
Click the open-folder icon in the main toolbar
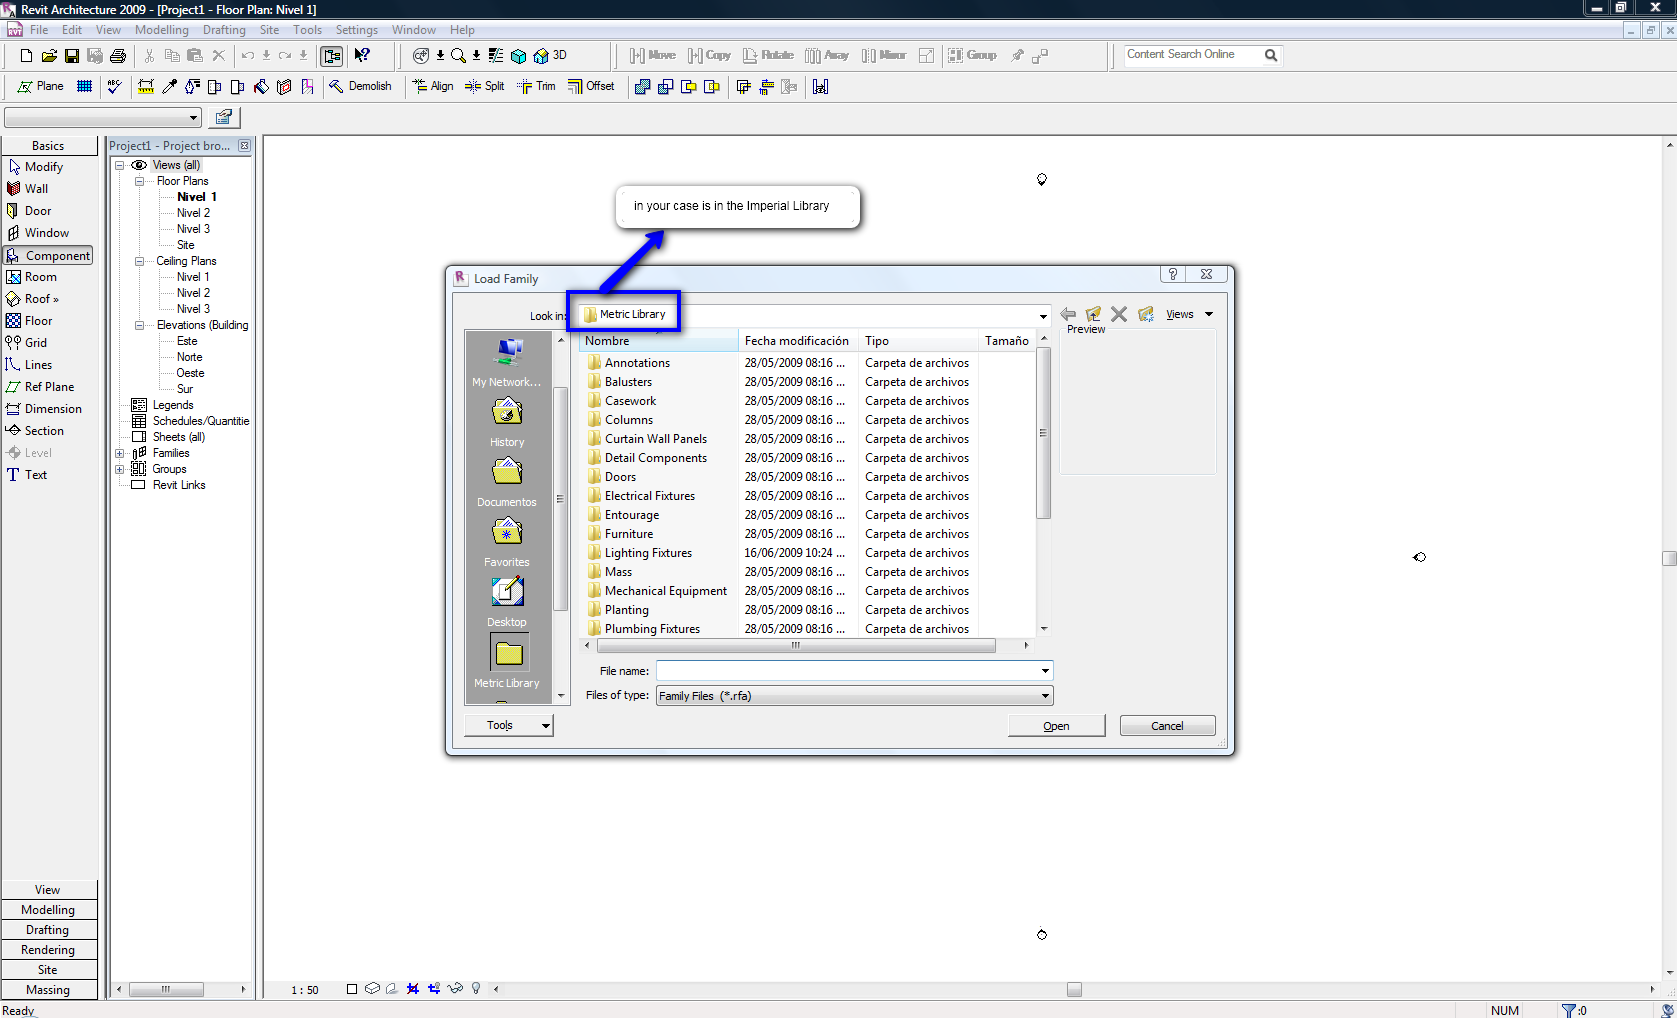(x=49, y=56)
